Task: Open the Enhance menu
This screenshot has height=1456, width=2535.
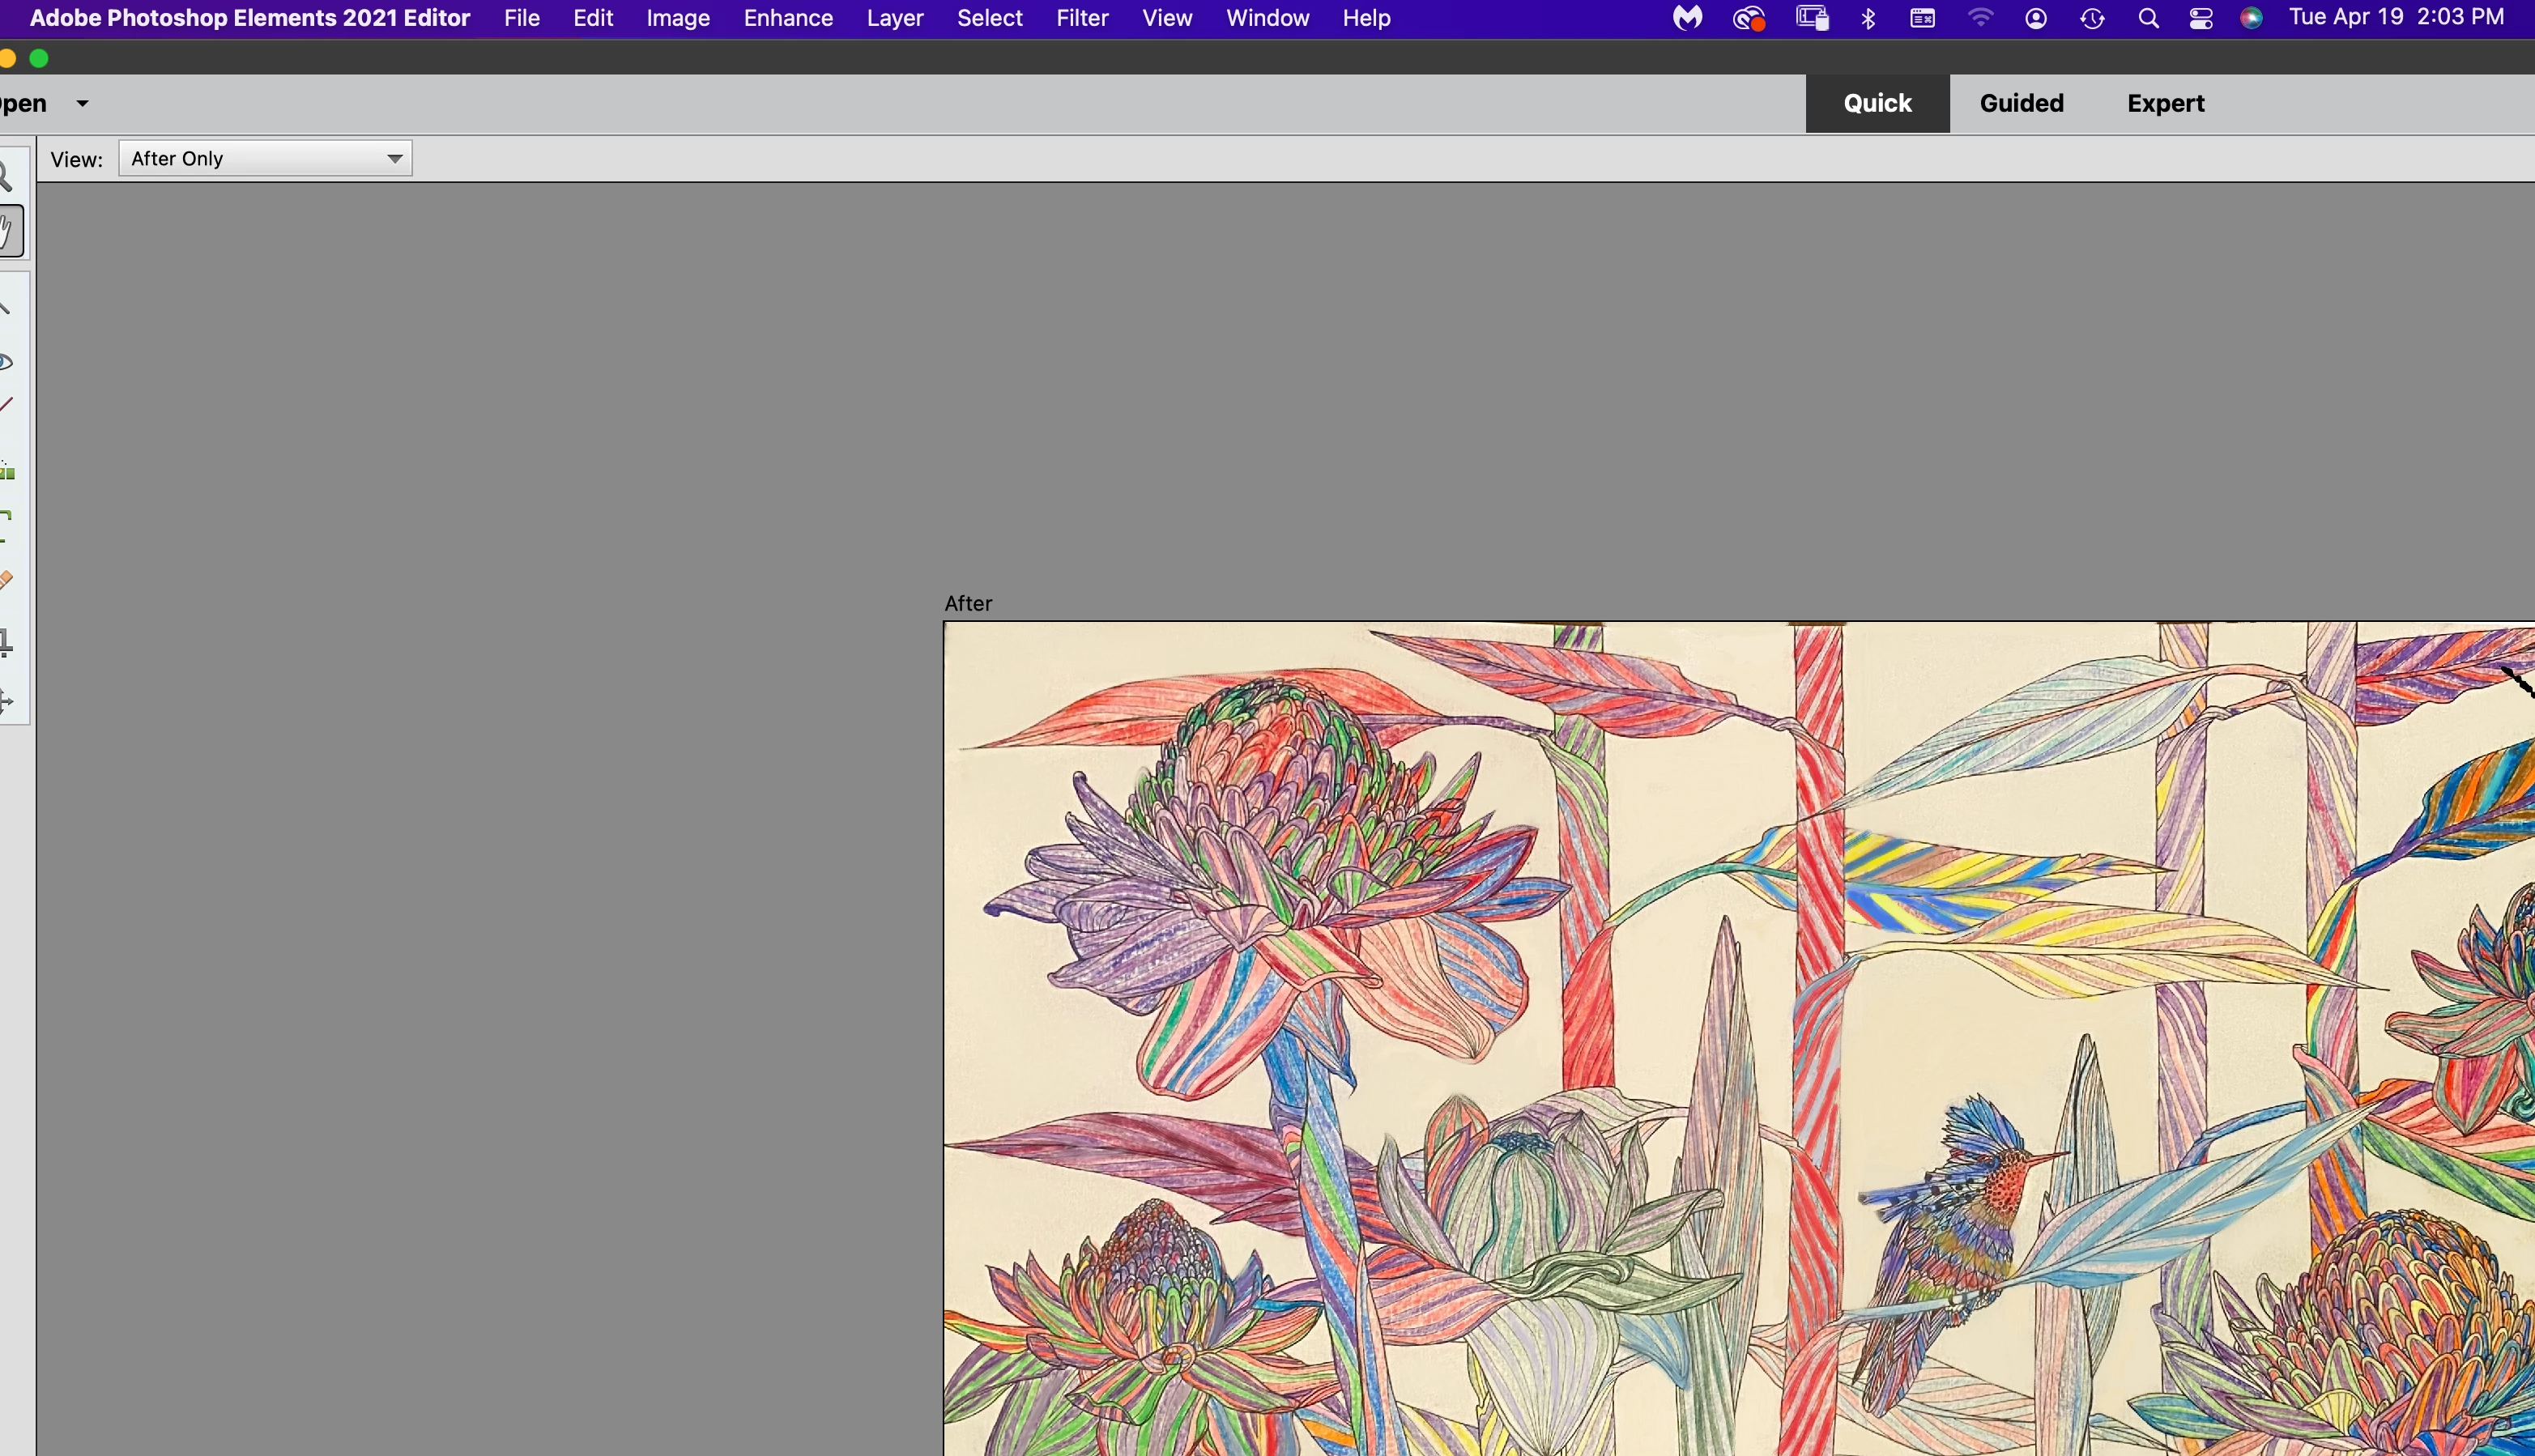Action: (788, 18)
